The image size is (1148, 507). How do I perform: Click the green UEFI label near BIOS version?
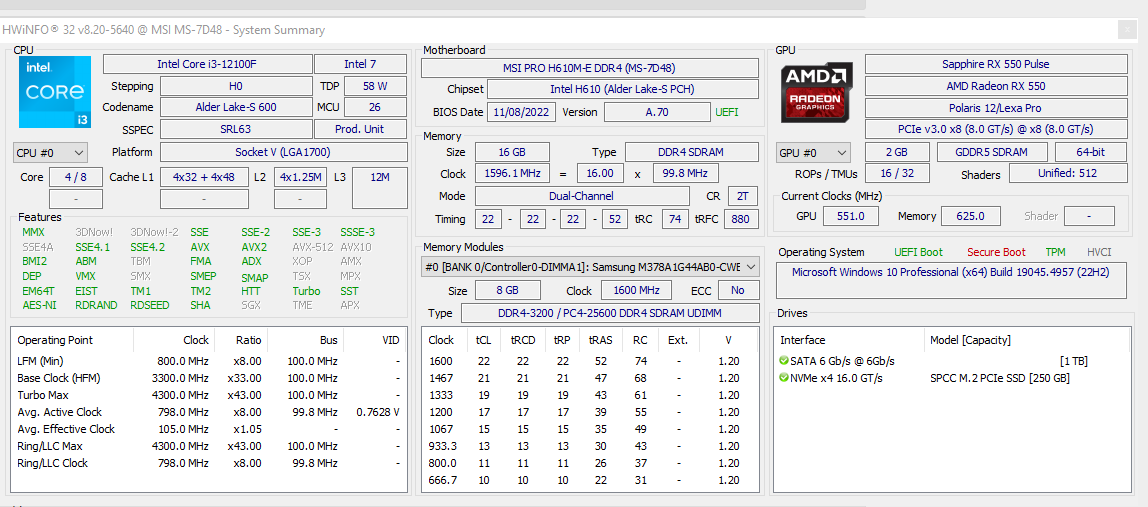click(x=726, y=113)
